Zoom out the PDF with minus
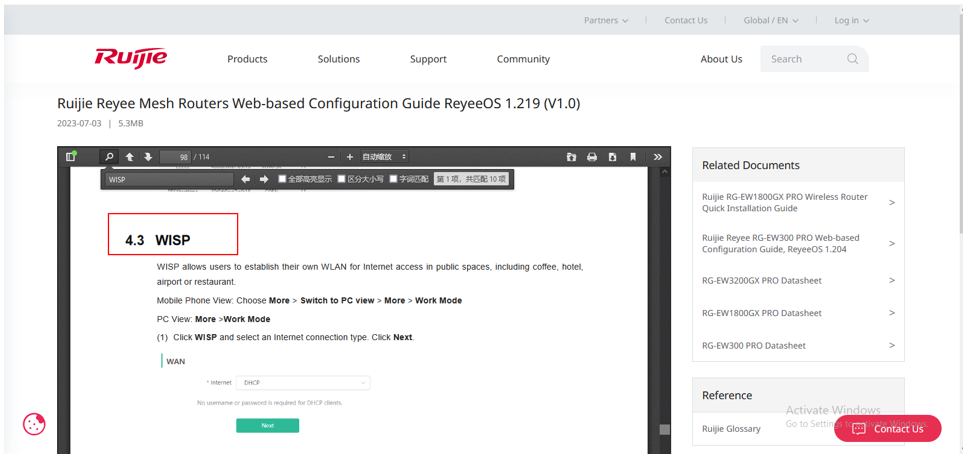 coord(331,157)
